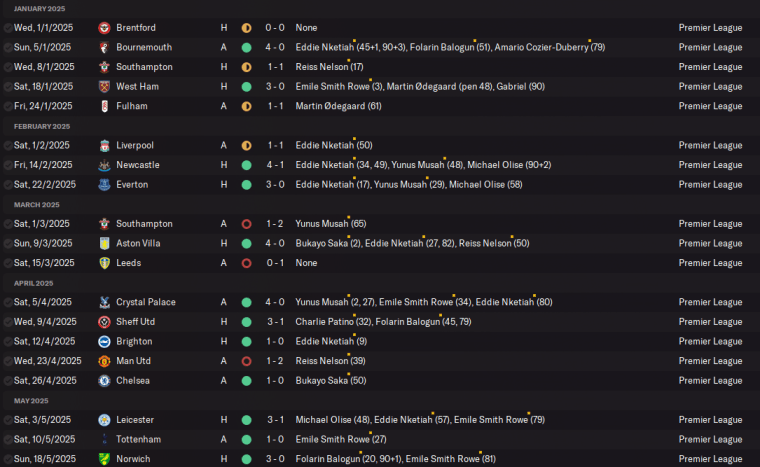
Task: Click the Norwich club badge
Action: 105,459
